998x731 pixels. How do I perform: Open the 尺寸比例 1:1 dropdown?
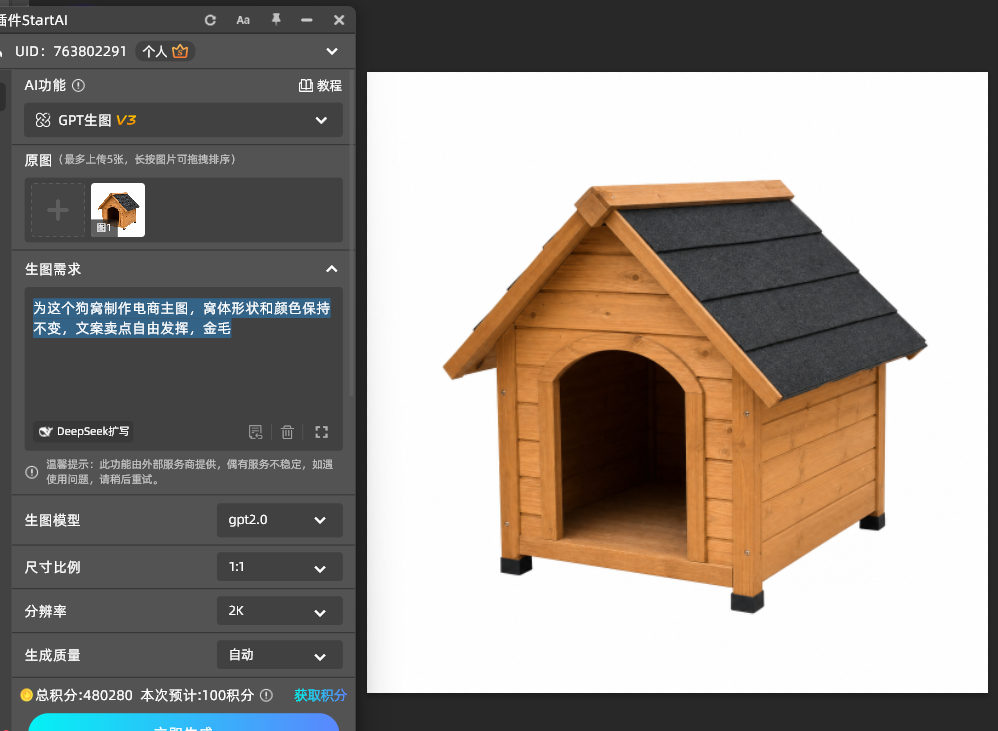[x=279, y=567]
